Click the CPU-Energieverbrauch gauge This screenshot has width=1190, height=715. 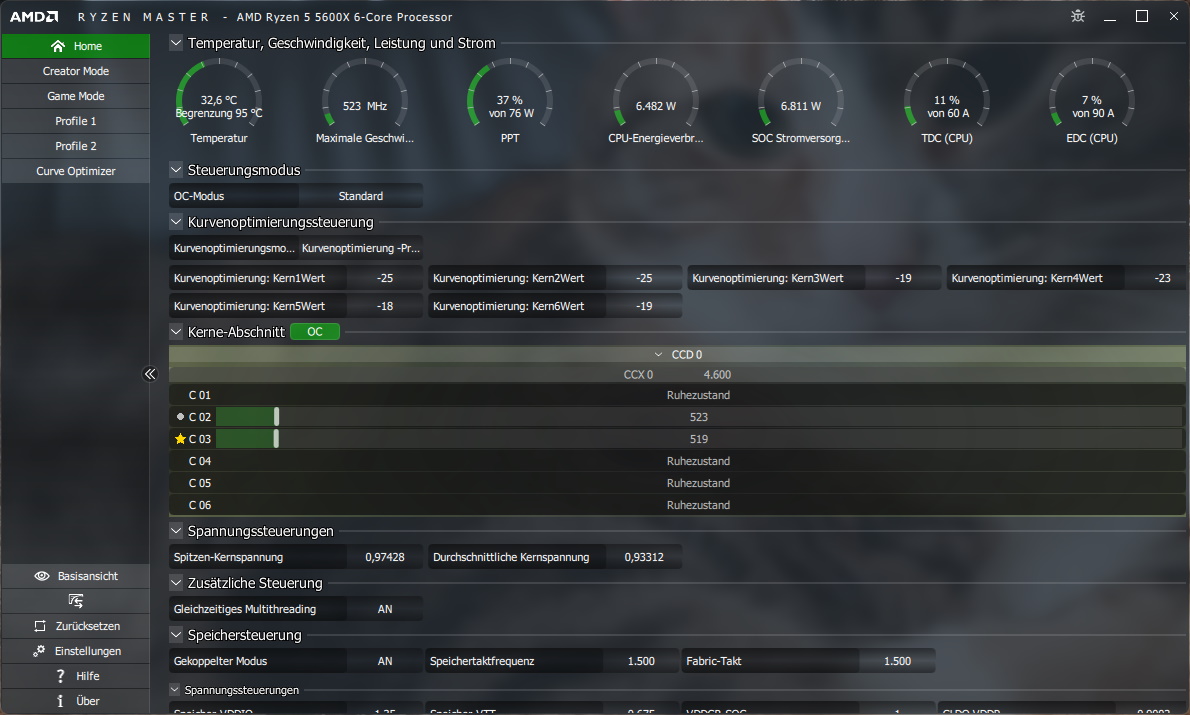[x=656, y=102]
